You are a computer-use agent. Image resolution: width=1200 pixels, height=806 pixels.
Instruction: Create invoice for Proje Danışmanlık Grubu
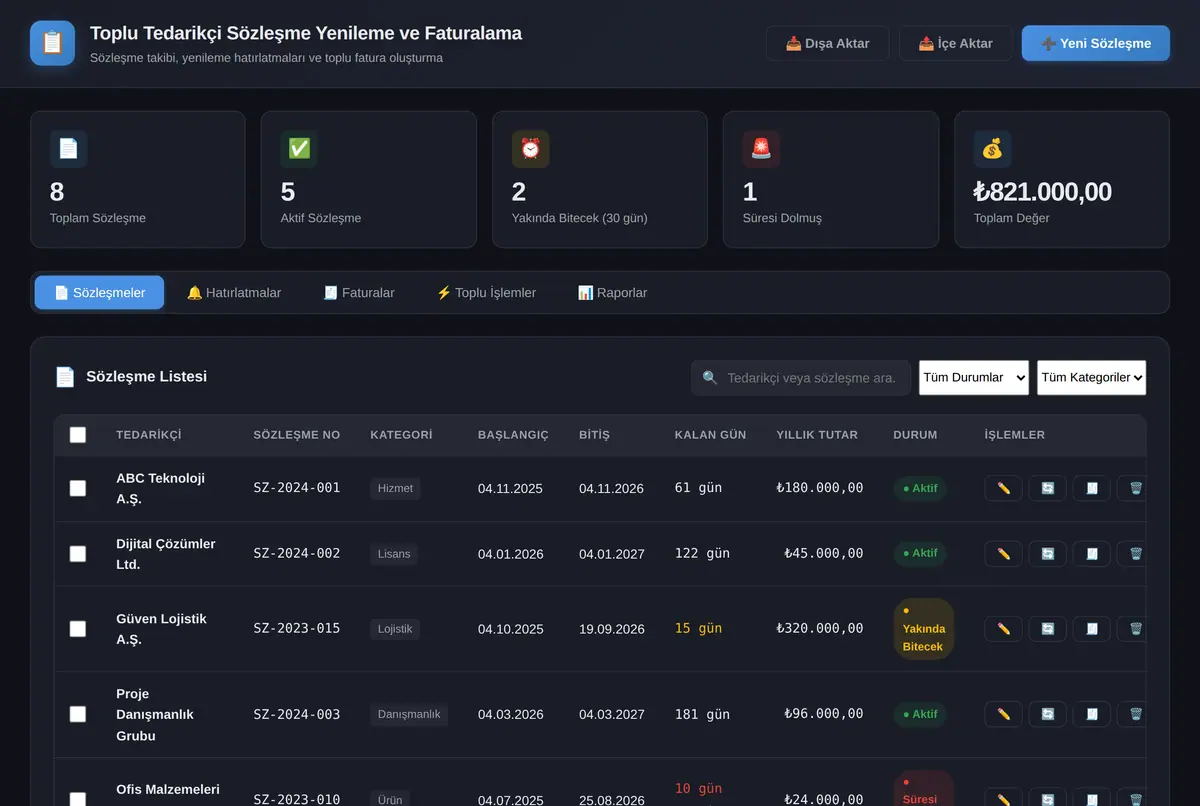pos(1091,714)
